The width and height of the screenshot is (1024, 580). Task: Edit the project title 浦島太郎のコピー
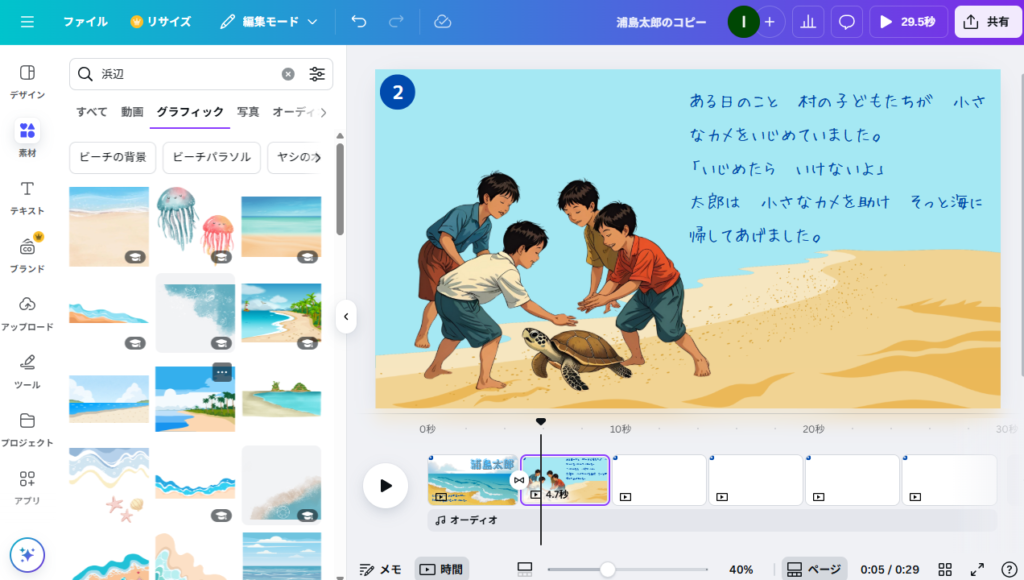[x=661, y=22]
